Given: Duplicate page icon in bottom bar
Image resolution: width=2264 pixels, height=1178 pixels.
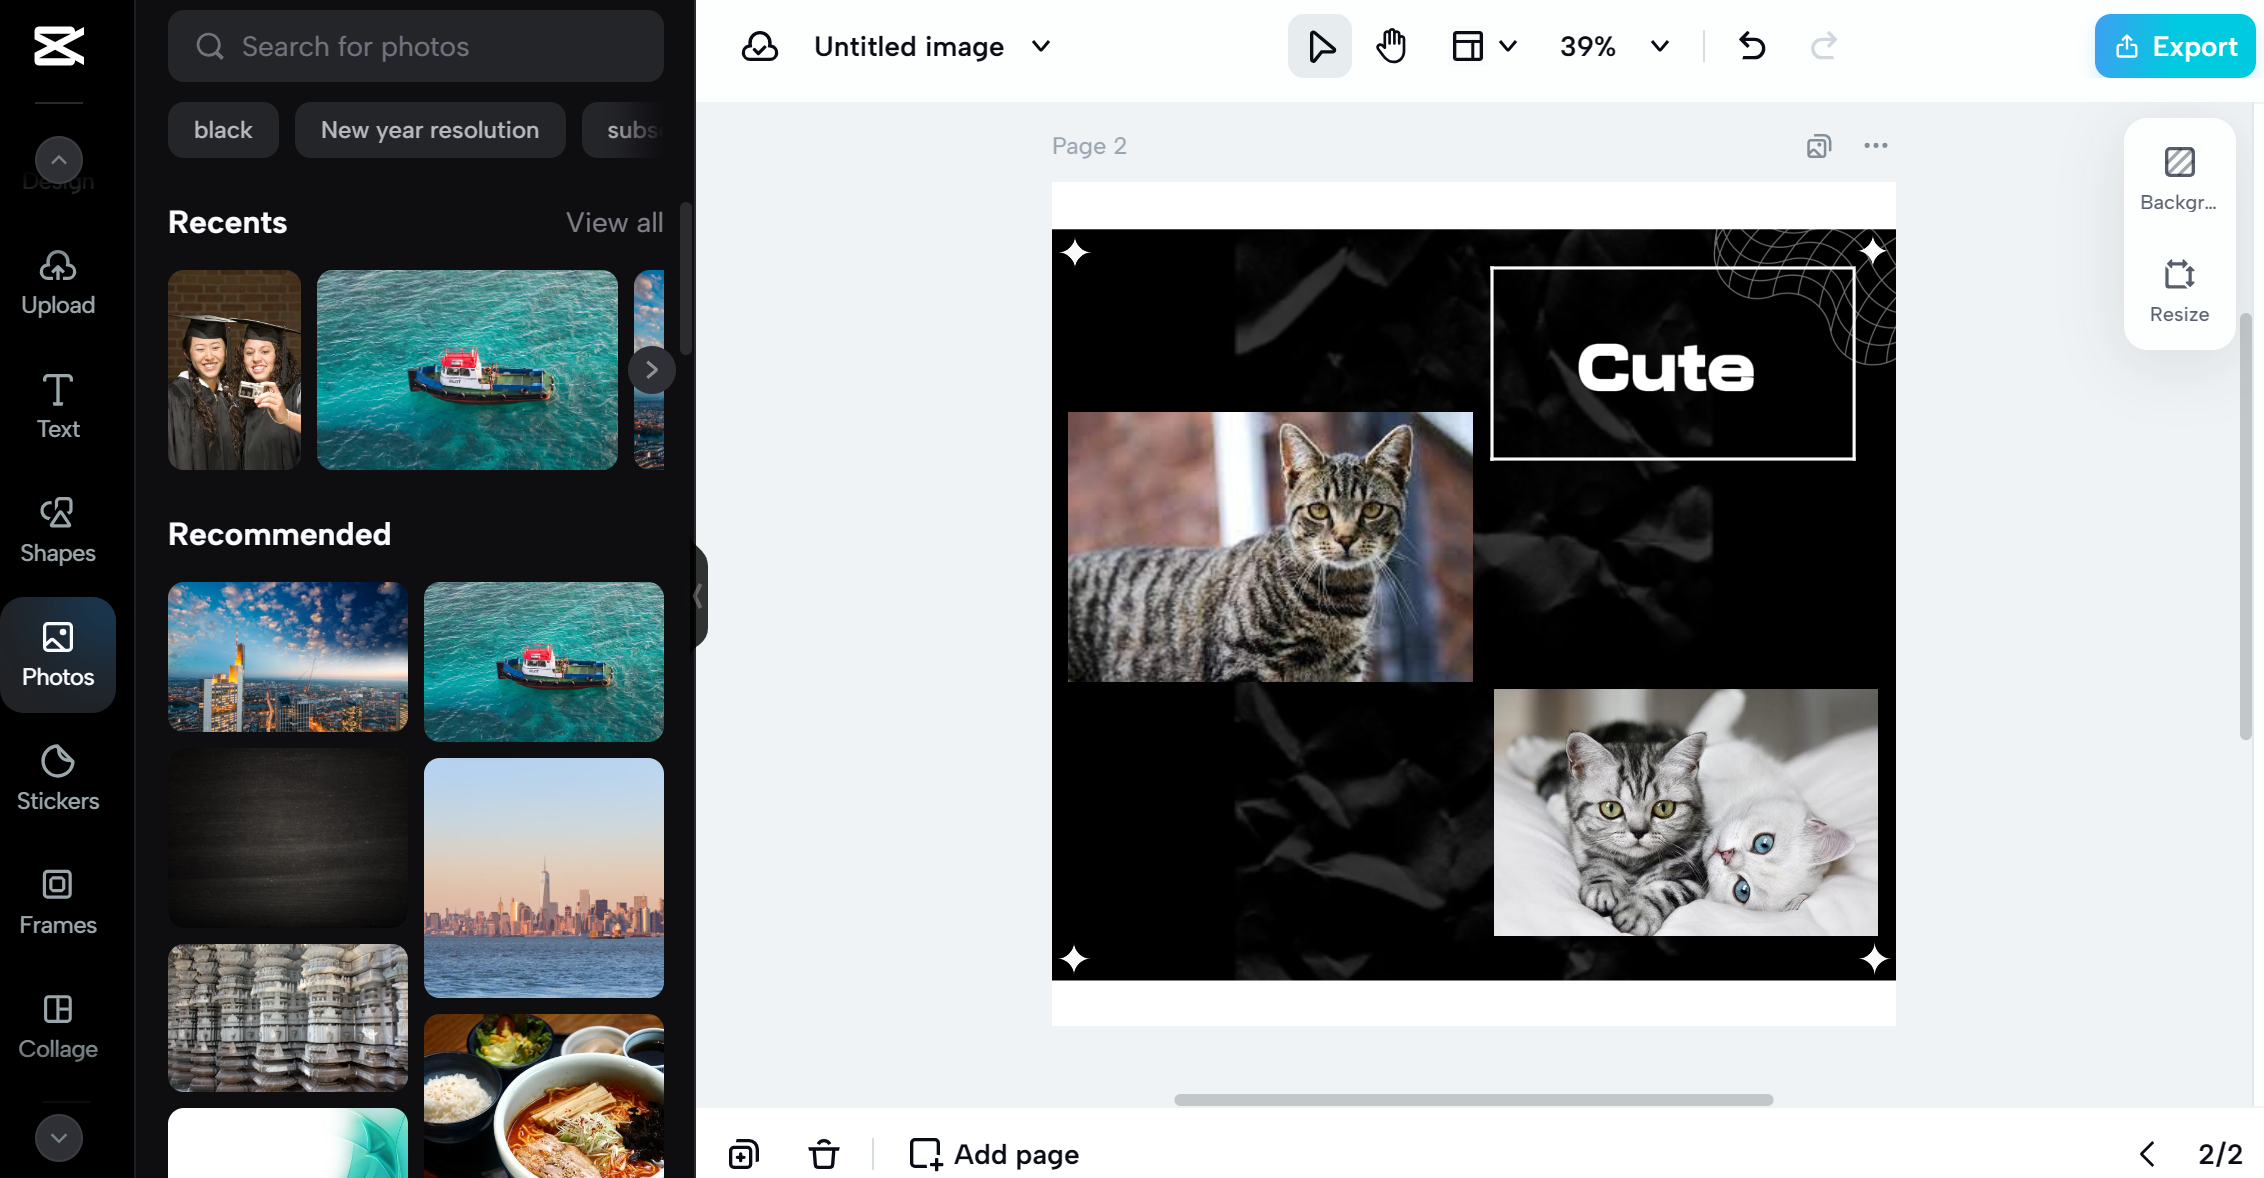Looking at the screenshot, I should coord(744,1154).
